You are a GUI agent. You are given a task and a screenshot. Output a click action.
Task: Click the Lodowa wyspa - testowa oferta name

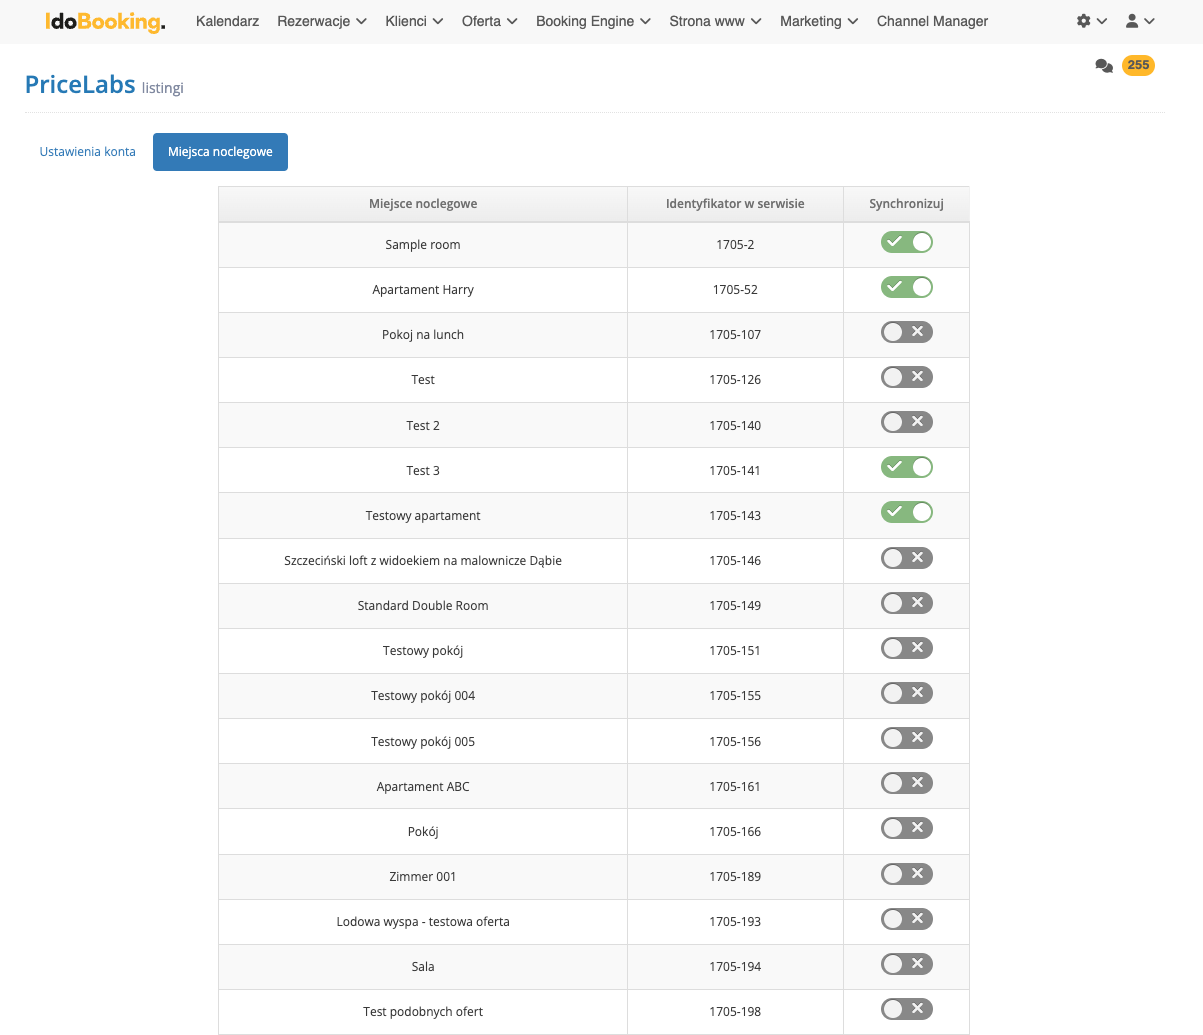(423, 922)
